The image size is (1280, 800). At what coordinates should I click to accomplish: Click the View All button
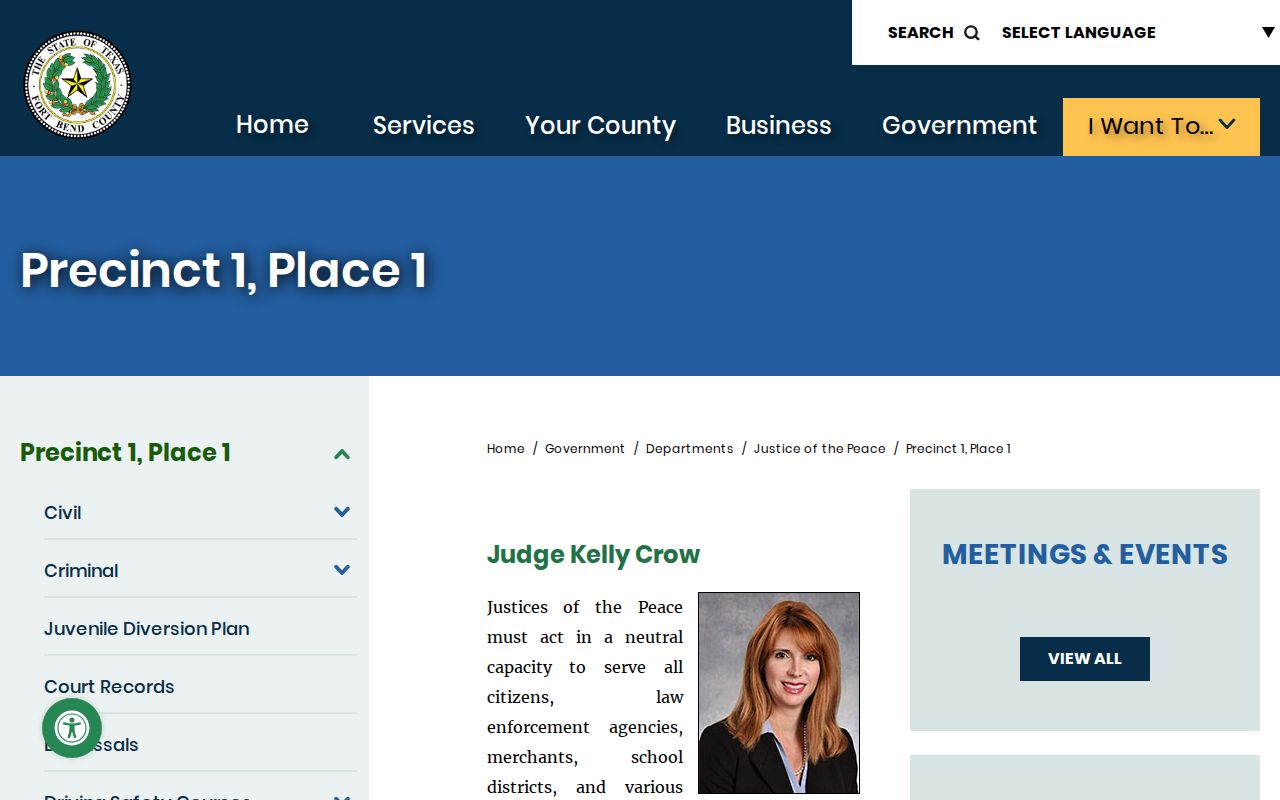(1085, 659)
